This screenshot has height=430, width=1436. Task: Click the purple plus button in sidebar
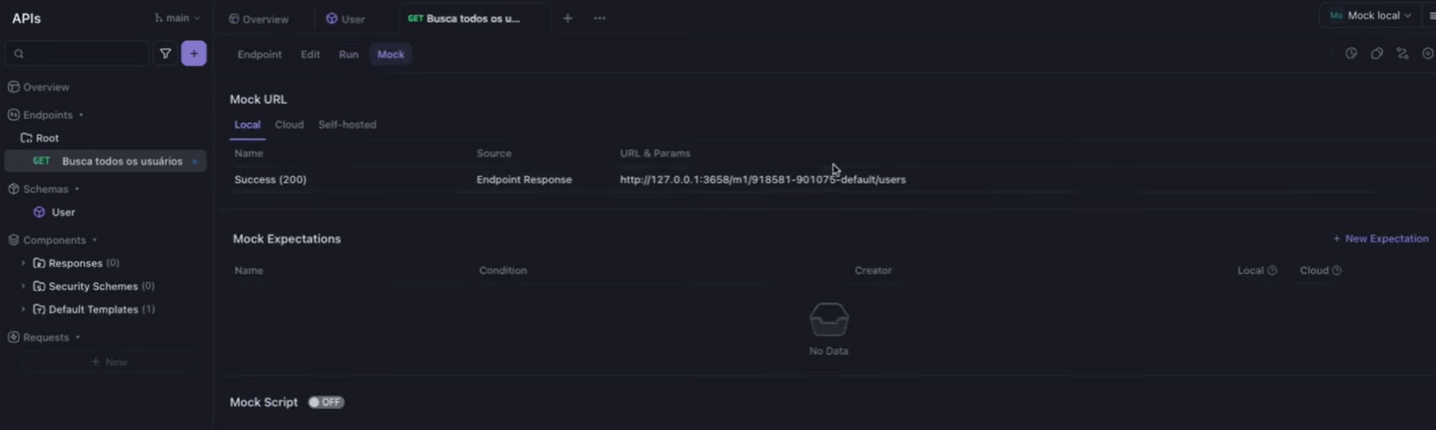coord(193,54)
